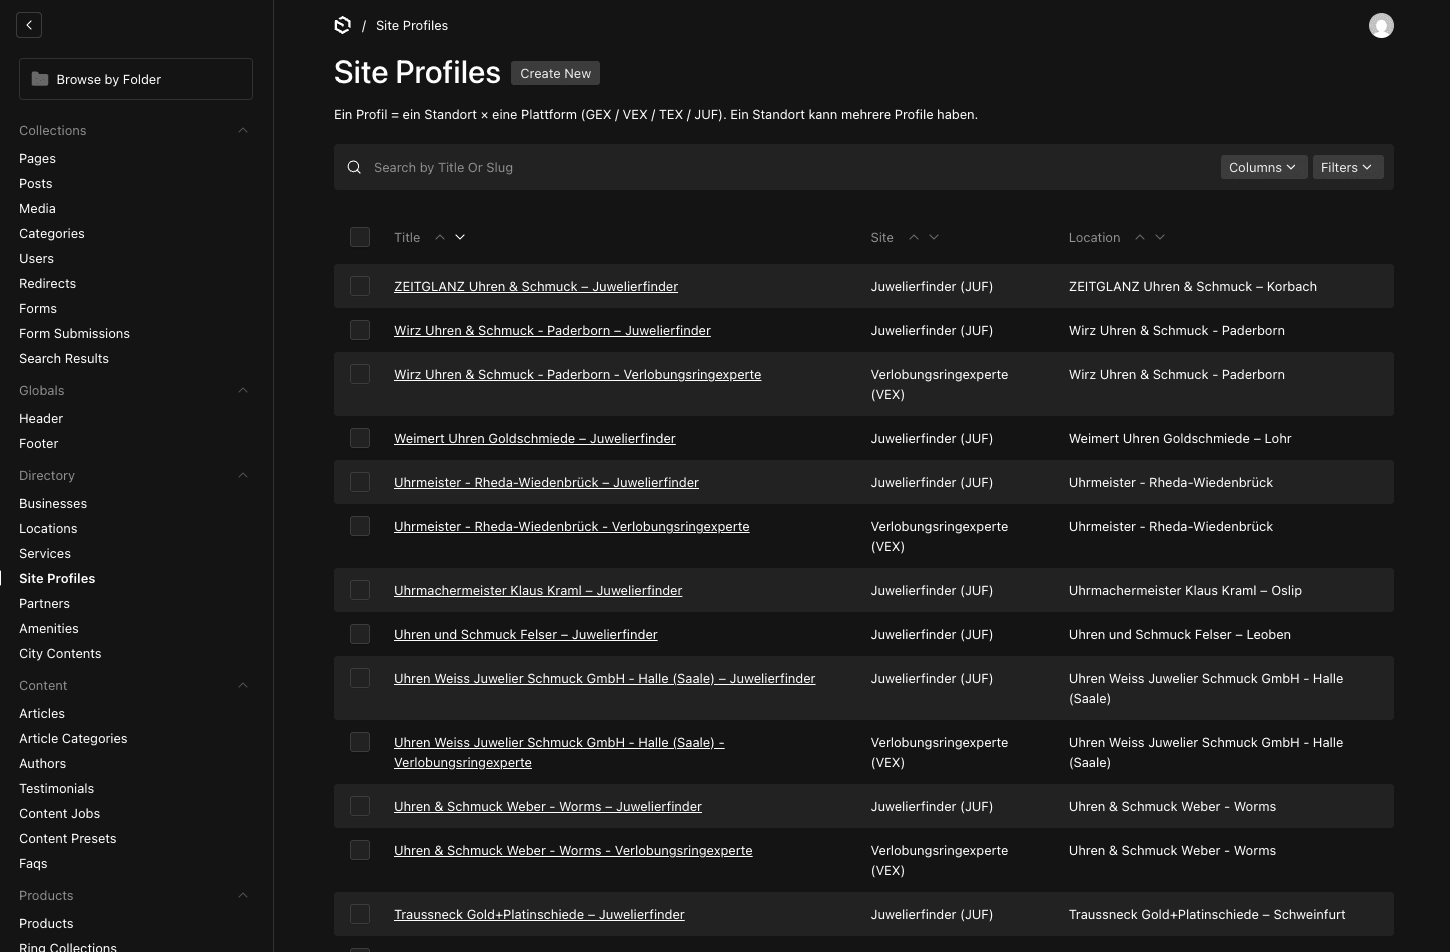Select the ZEITGLANZ Uhren & Schmuck row checkbox
Viewport: 1450px width, 952px height.
[x=360, y=286]
